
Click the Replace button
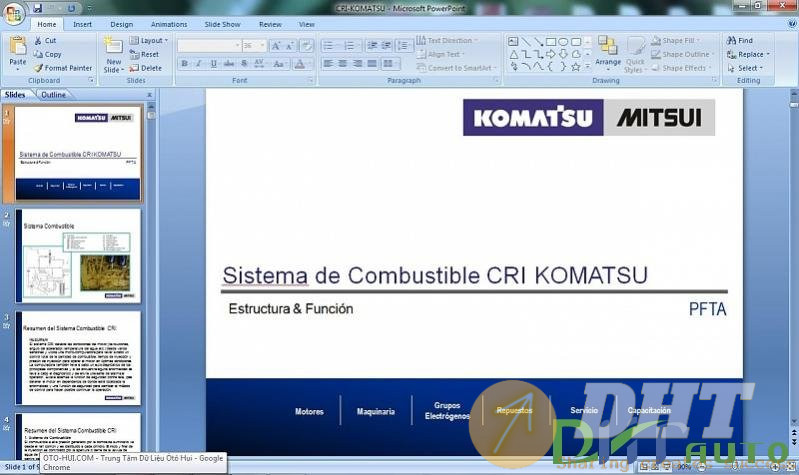coord(748,54)
